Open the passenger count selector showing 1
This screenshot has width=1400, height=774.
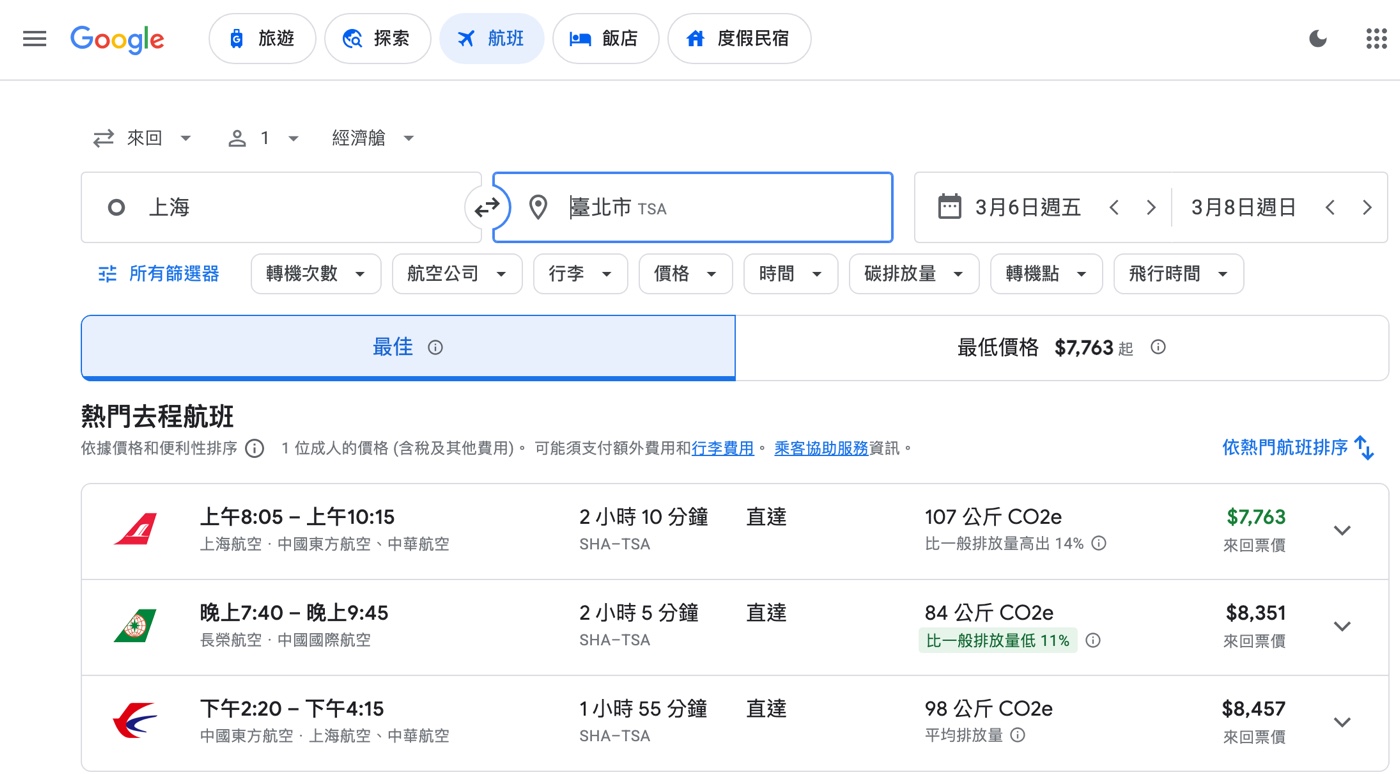pos(262,137)
